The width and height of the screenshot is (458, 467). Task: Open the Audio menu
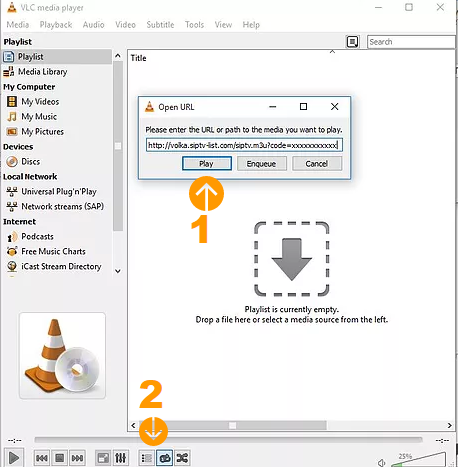93,25
